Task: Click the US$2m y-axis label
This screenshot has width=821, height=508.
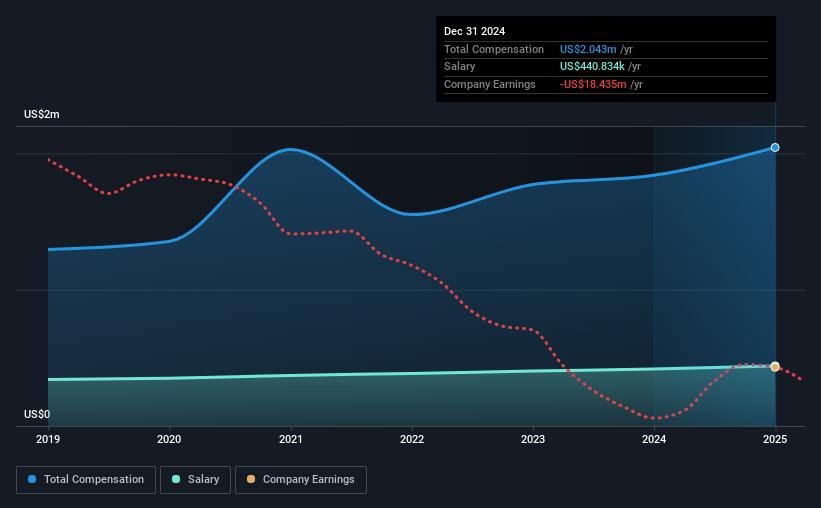Action: [42, 114]
